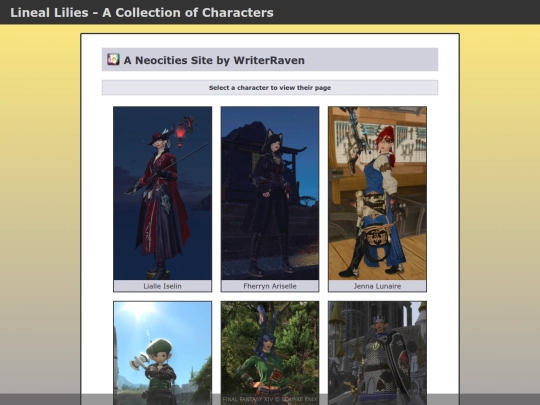This screenshot has width=540, height=405.
Task: Click the Jenna Lunaire name label
Action: [x=377, y=286]
